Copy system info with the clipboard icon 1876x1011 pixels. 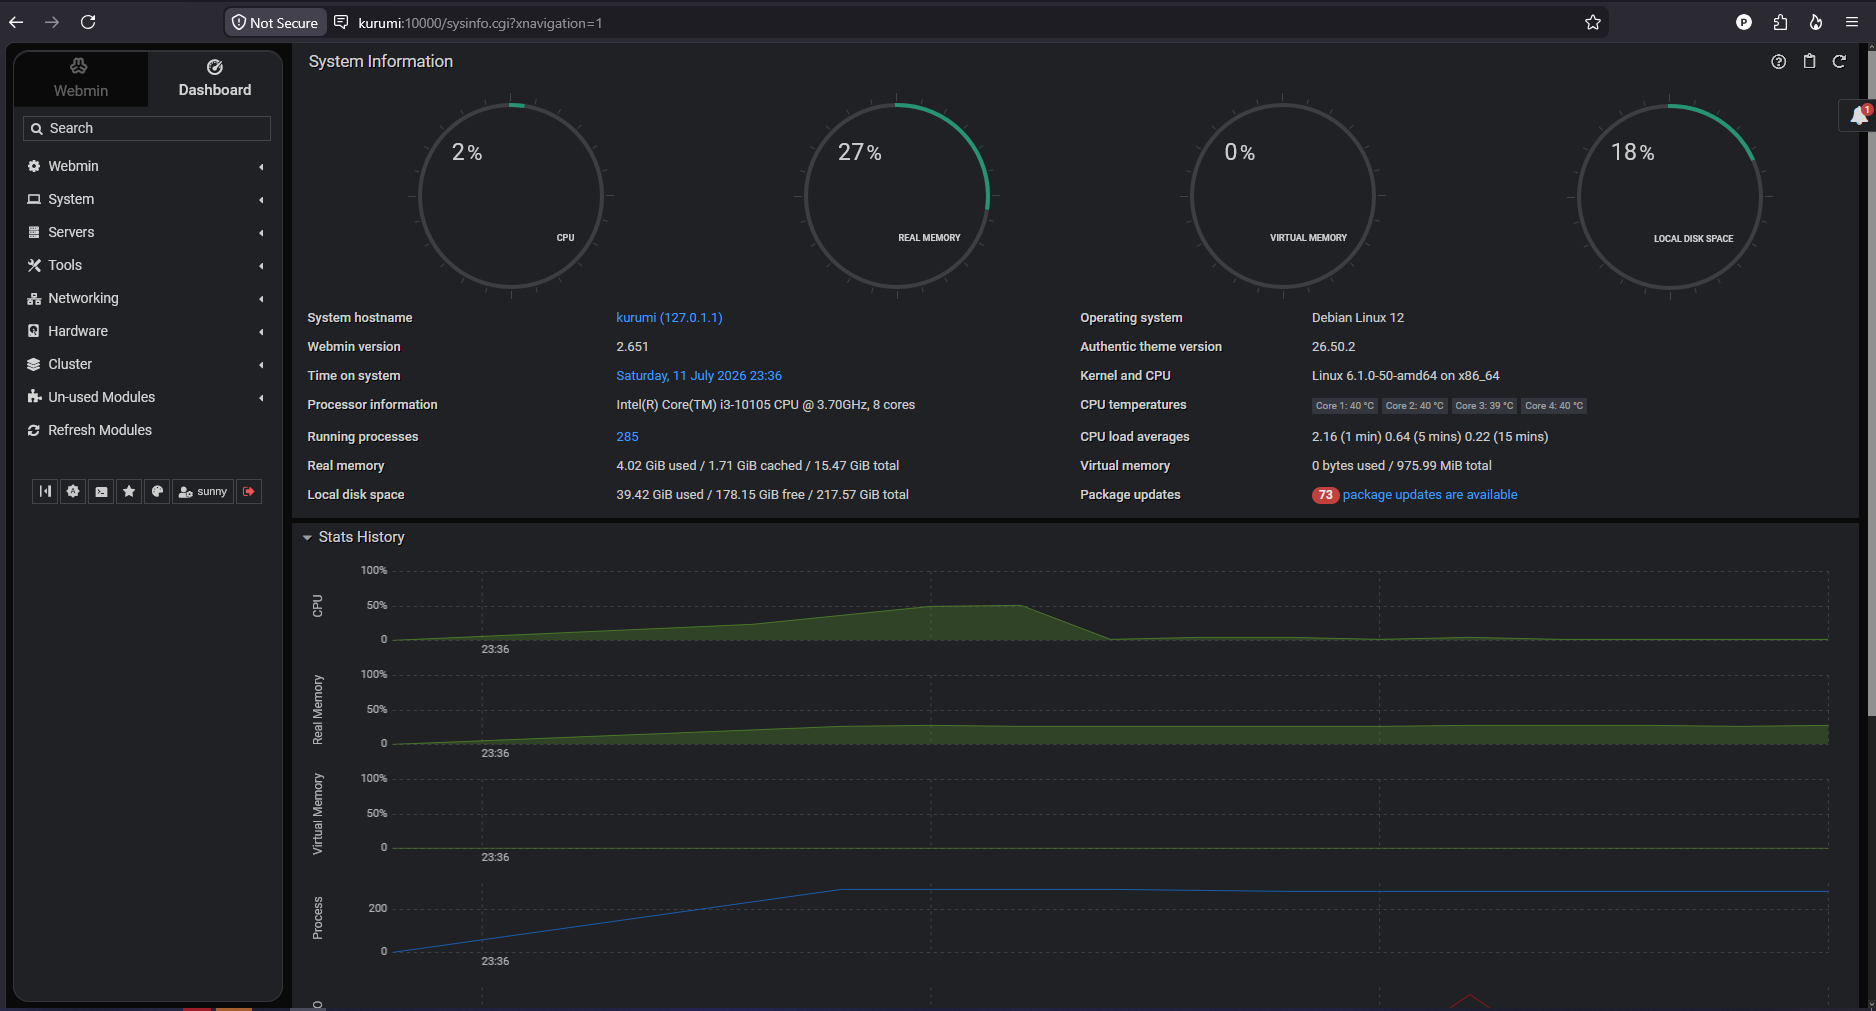[1809, 62]
